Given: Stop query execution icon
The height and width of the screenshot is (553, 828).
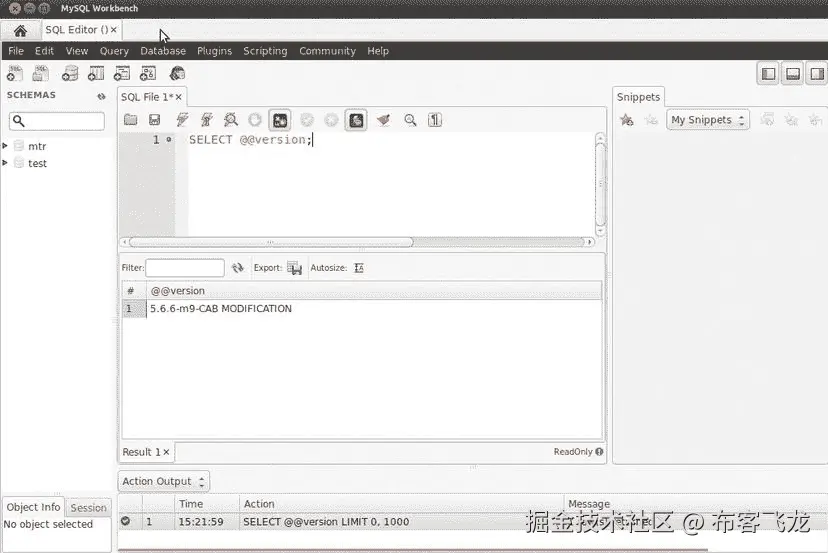Looking at the screenshot, I should [255, 120].
